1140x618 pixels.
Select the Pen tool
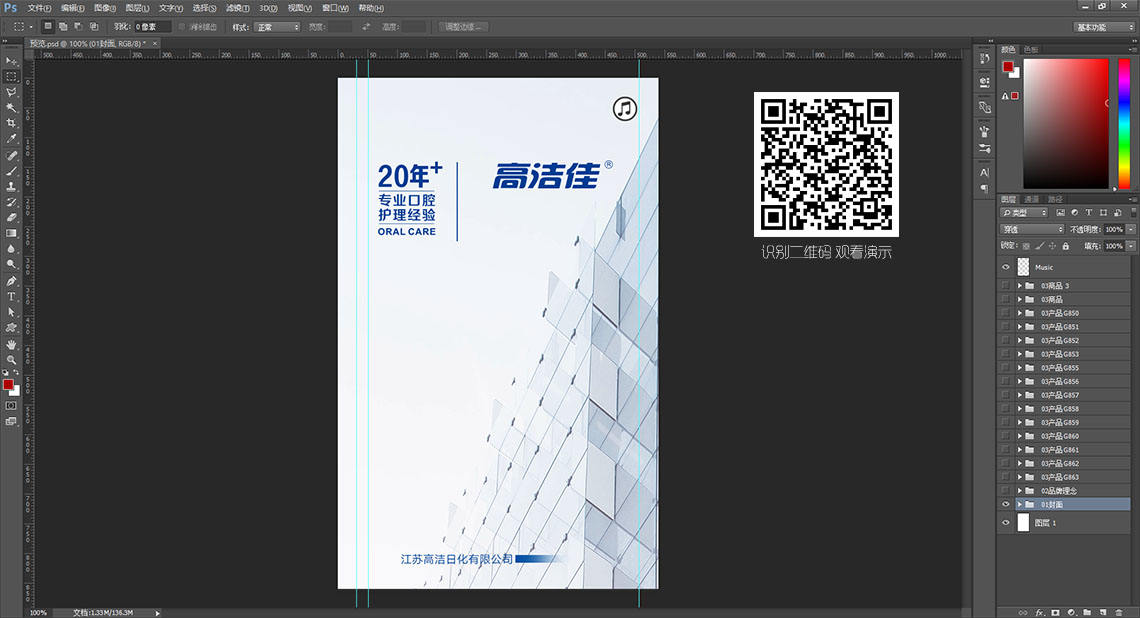coord(11,281)
